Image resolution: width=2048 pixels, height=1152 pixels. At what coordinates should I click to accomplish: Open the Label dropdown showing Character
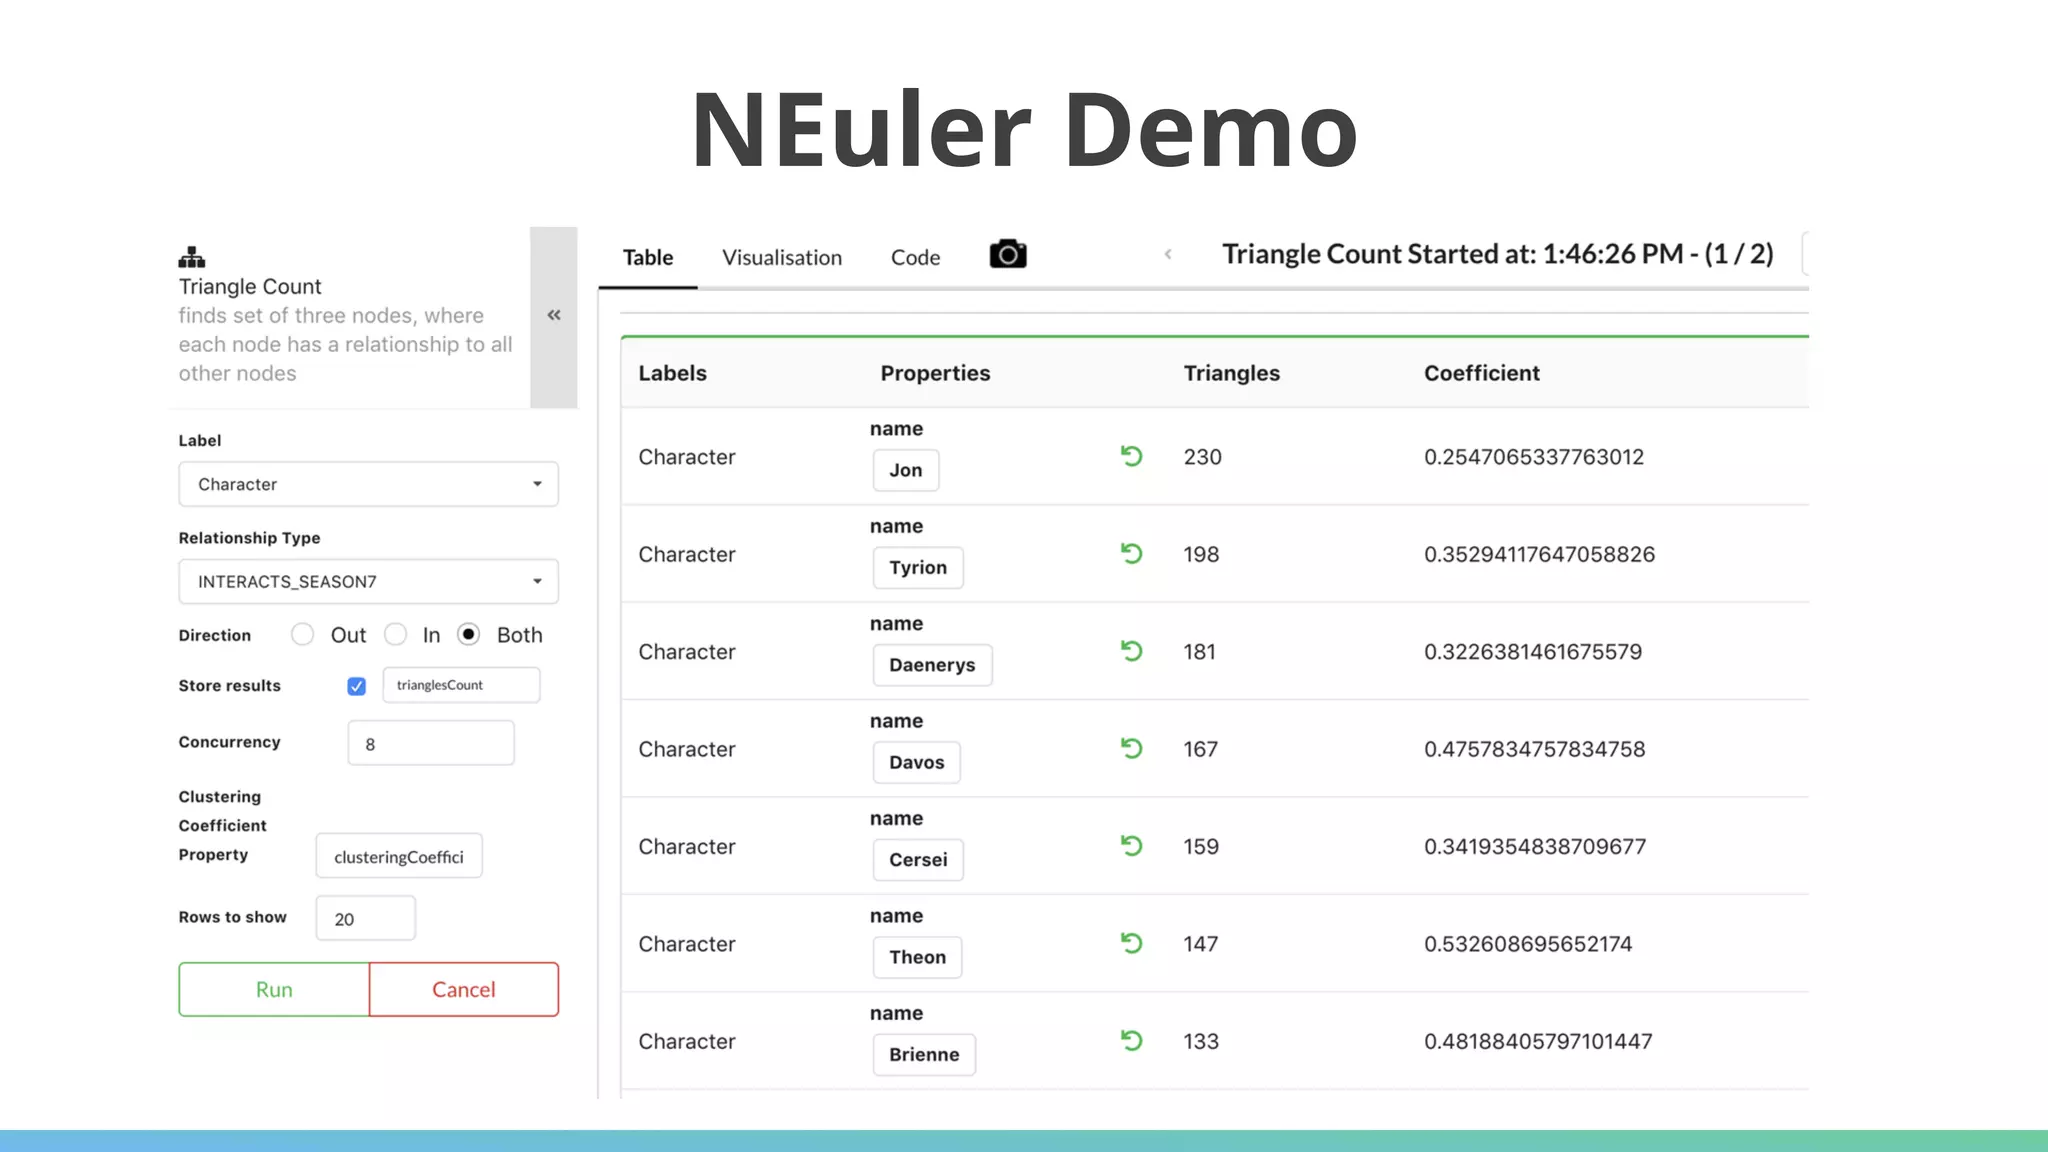pos(368,484)
